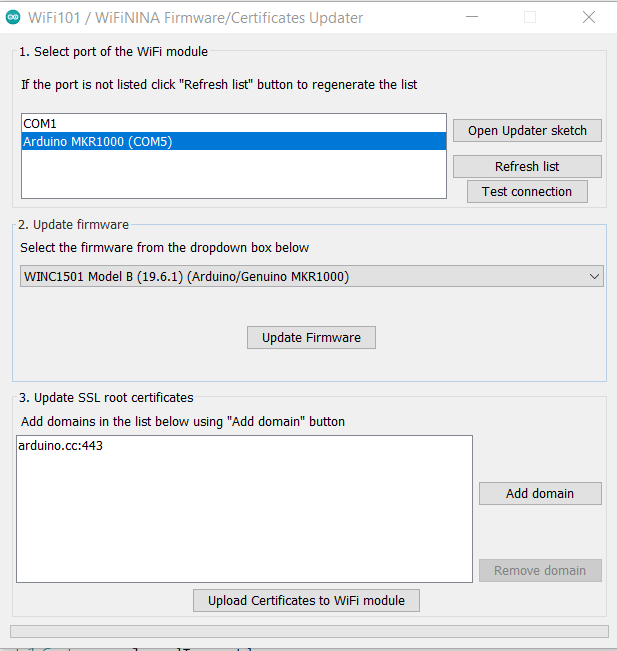The width and height of the screenshot is (617, 651).
Task: Select the COM1 port entry
Action: pos(234,123)
